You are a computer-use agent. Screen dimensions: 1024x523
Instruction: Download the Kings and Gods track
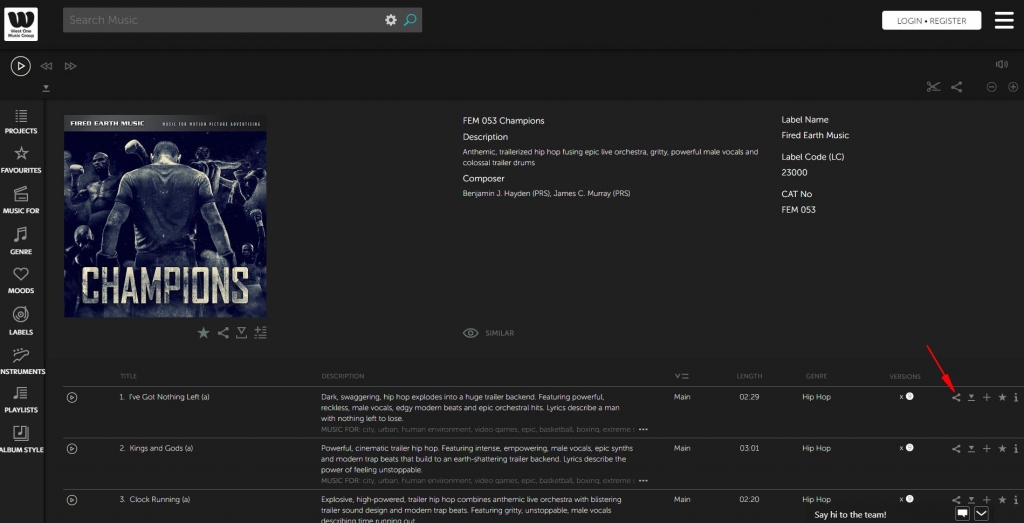pyautogui.click(x=971, y=449)
